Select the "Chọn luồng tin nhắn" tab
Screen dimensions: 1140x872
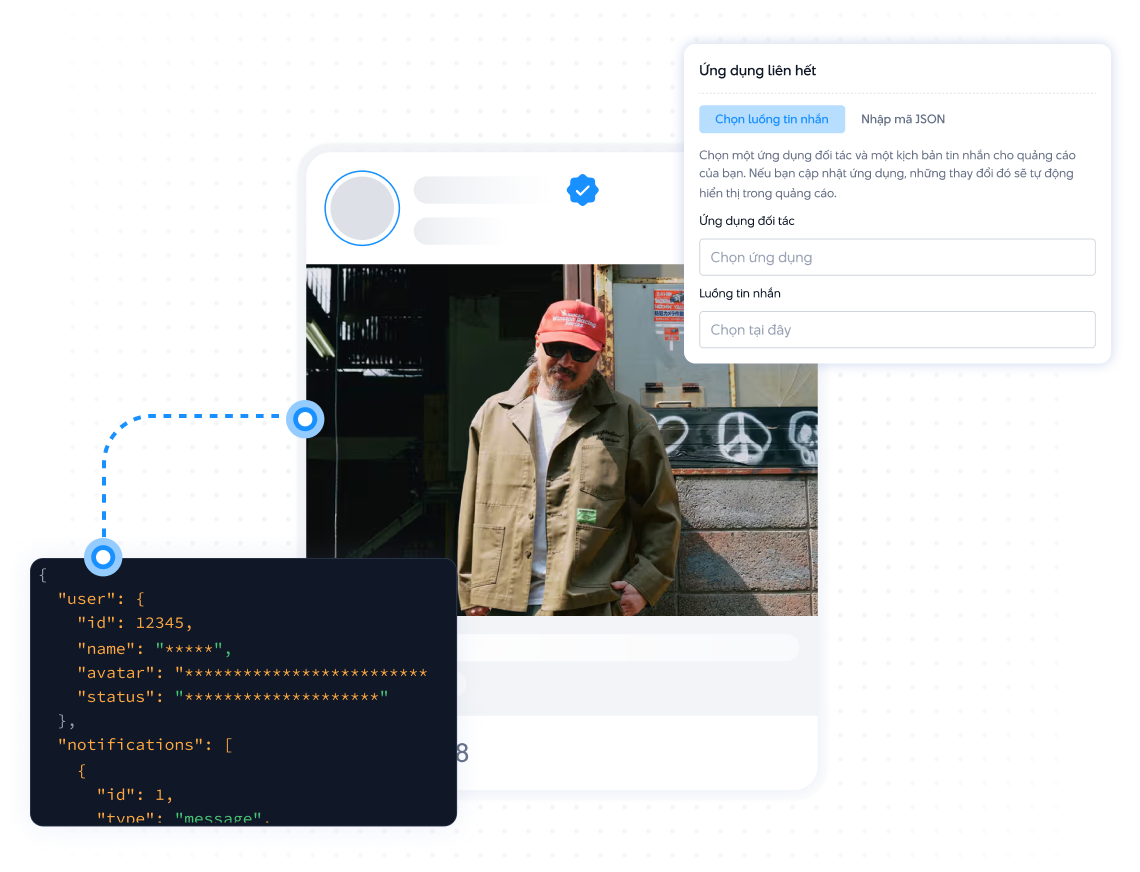tap(771, 119)
